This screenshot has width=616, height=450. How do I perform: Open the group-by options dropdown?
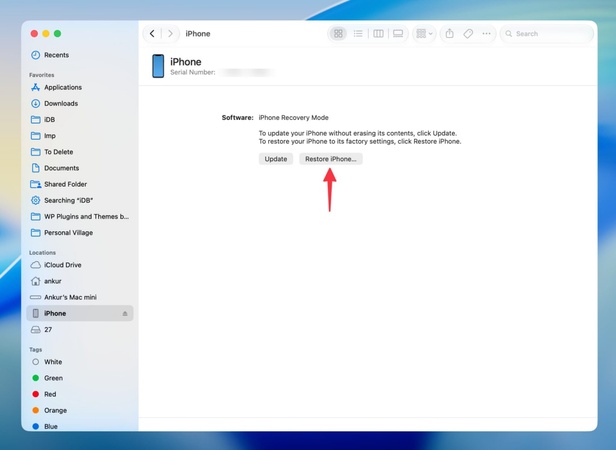point(424,34)
